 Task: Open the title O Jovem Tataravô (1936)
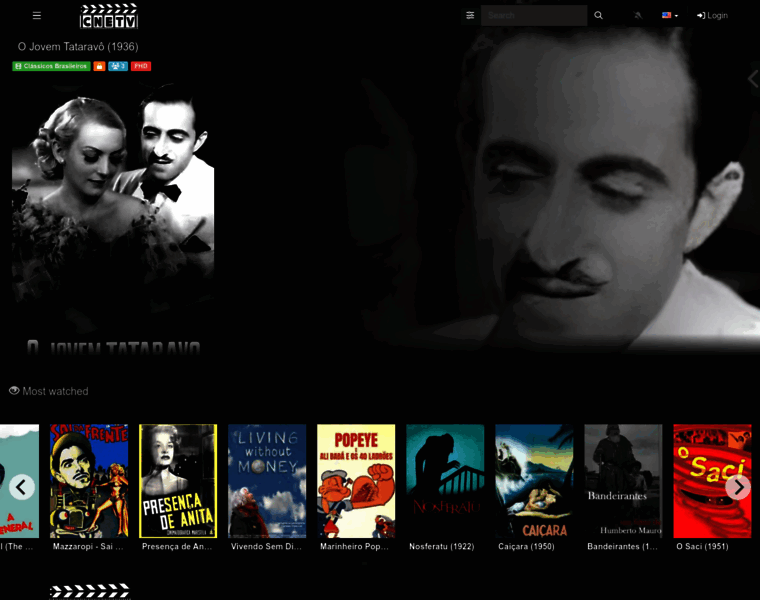coord(78,47)
